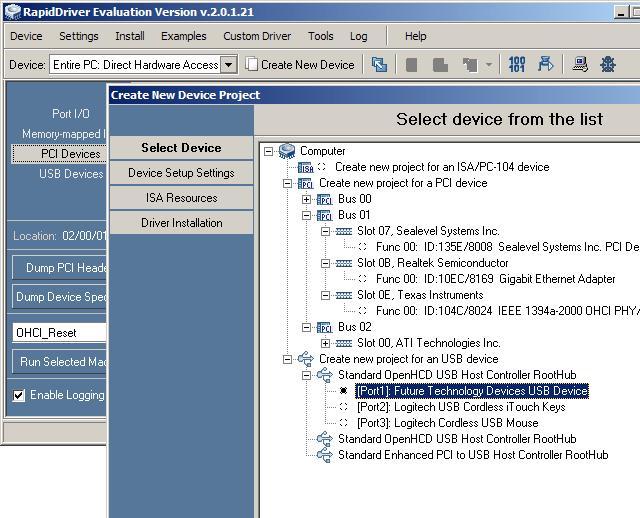Select radio for Gigabit Ethernet Adapter function
The width and height of the screenshot is (640, 518).
[x=362, y=279]
